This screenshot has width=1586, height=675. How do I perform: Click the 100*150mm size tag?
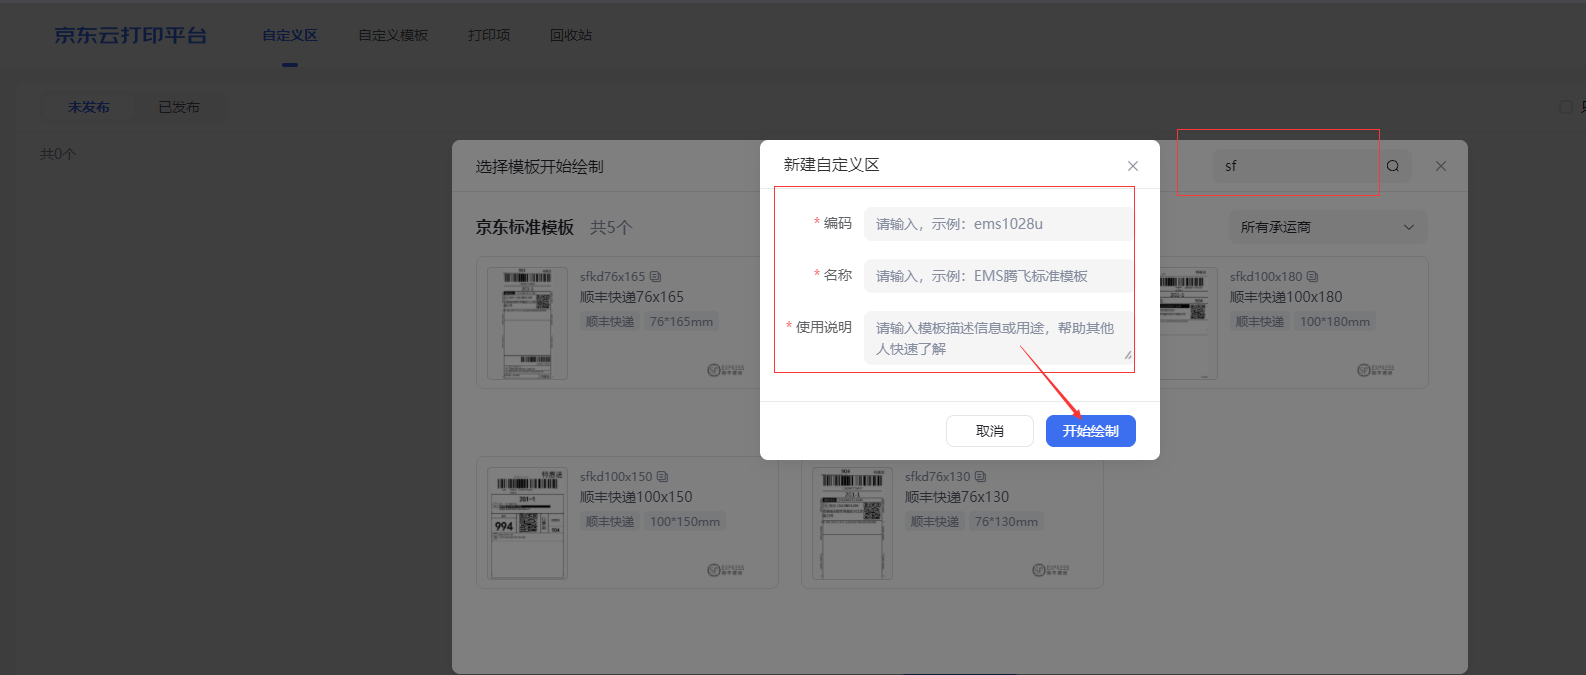click(x=685, y=522)
